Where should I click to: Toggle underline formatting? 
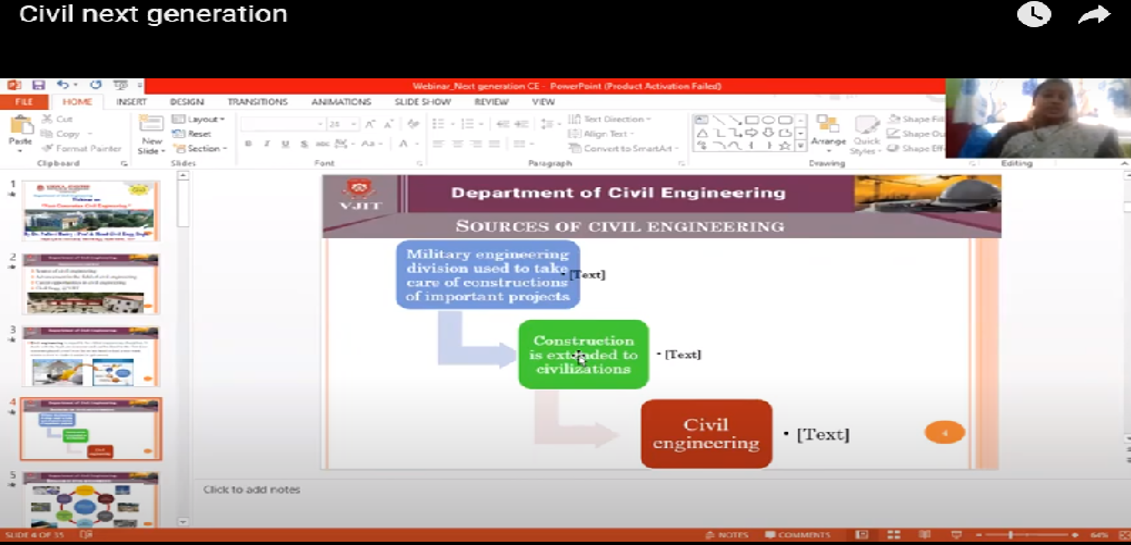click(x=285, y=144)
